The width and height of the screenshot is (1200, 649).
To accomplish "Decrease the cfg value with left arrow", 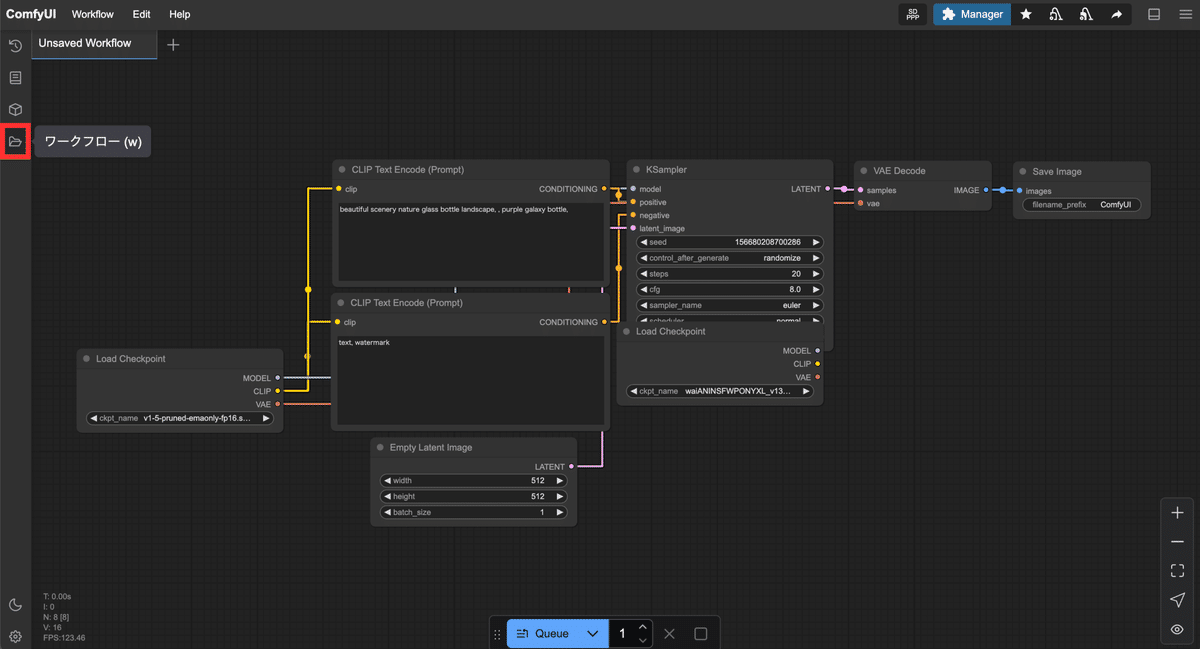I will tap(644, 290).
